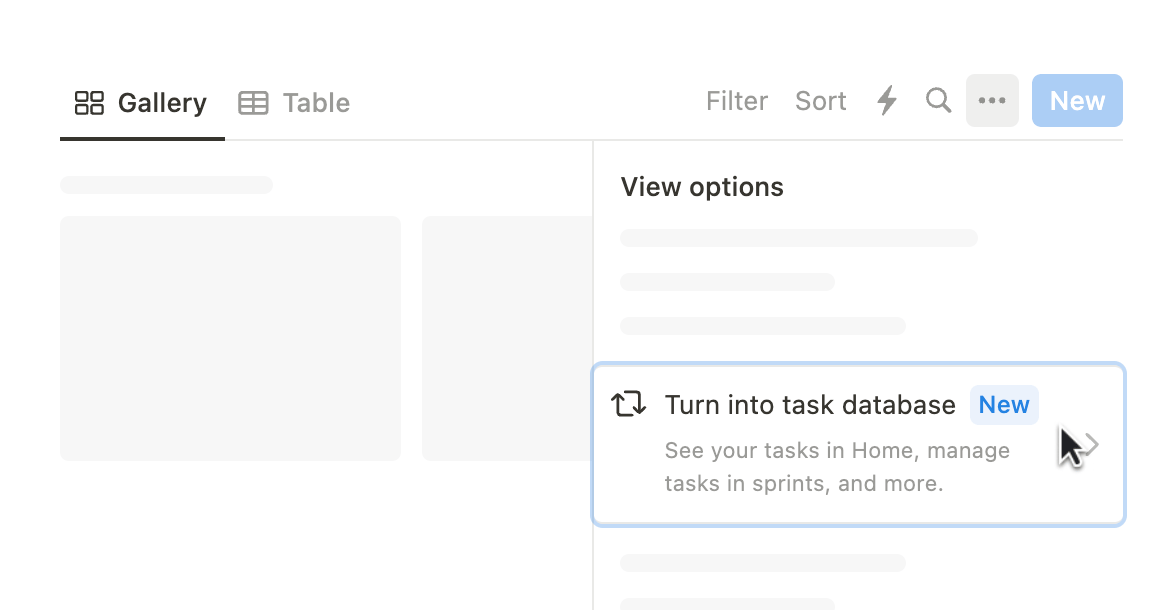Screen dimensions: 1174x610
Task: Click the View options panel heading
Action: [x=702, y=187]
